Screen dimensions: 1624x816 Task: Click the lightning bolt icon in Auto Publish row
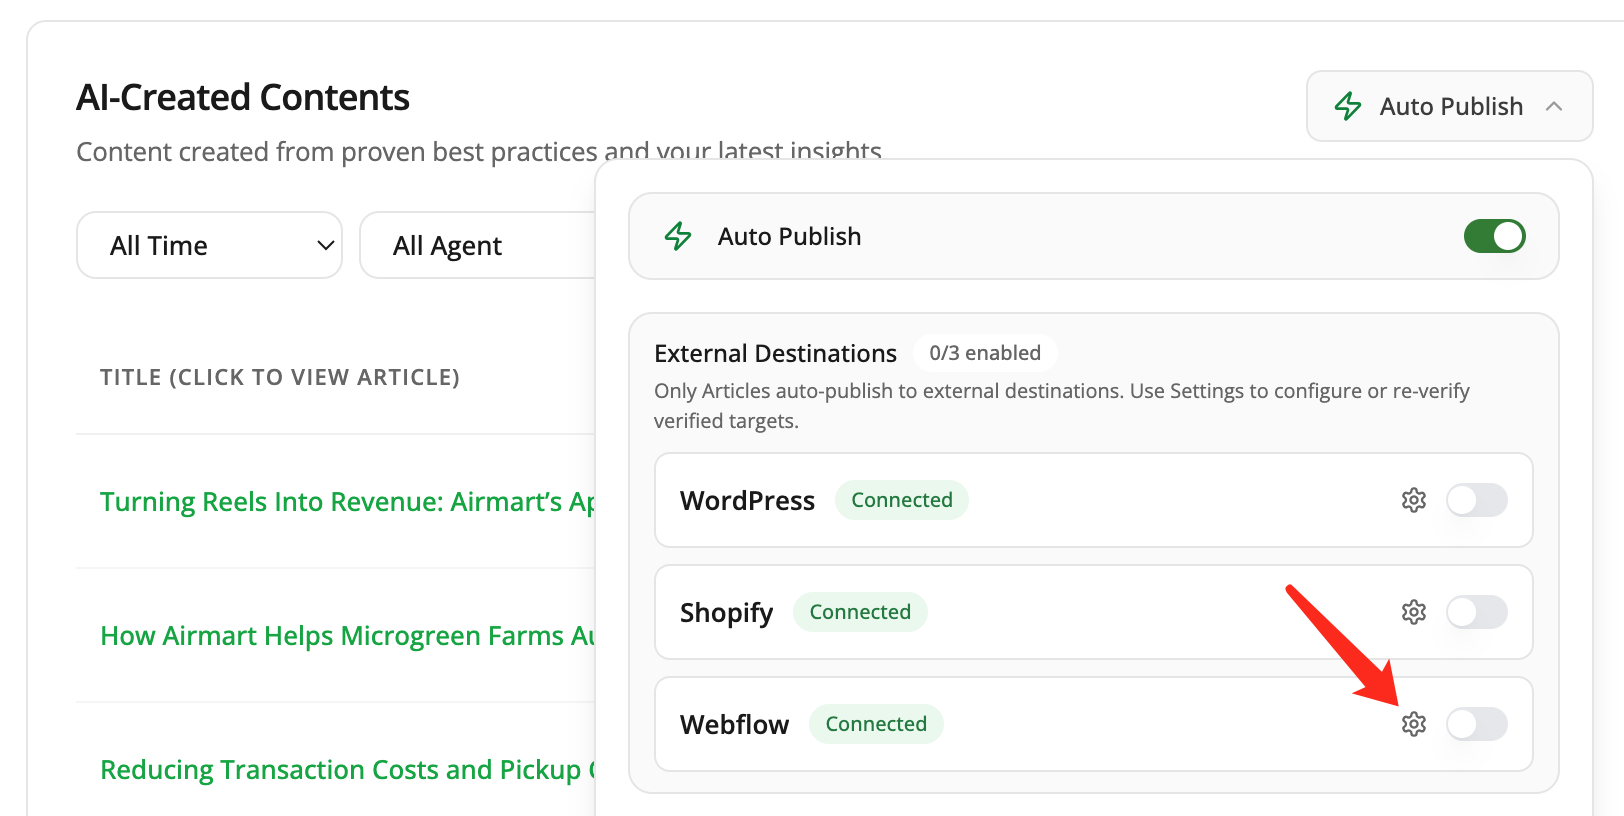tap(678, 236)
